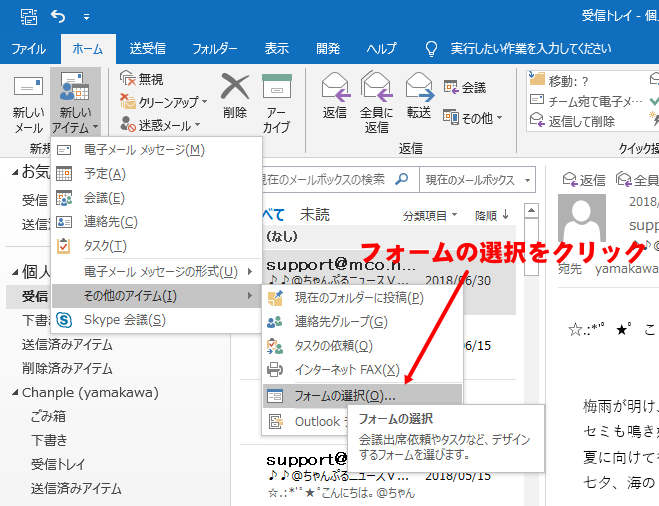Choose 連絡先グループ(G) in submenu

362,322
